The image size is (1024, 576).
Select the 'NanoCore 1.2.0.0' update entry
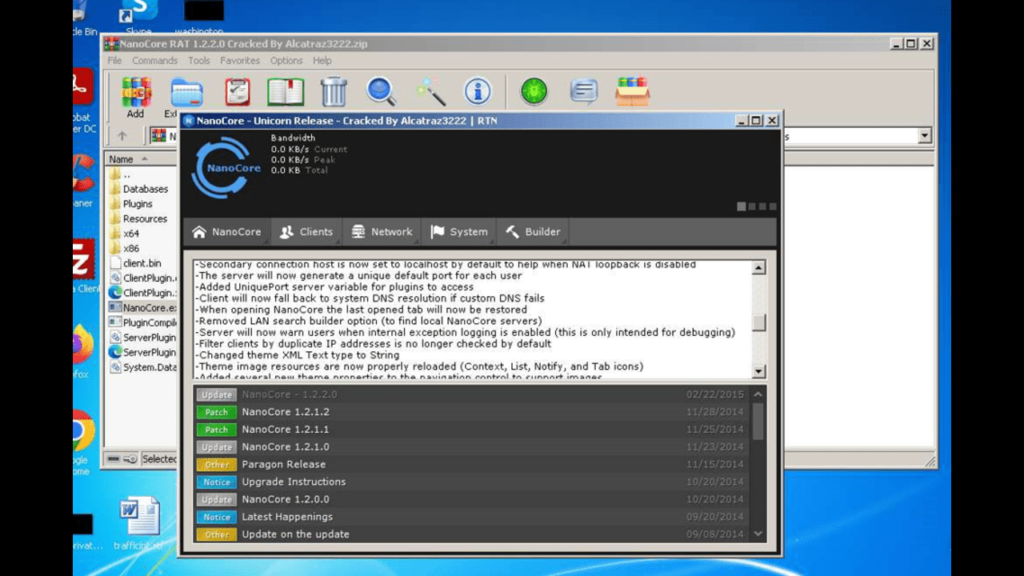tap(472, 499)
